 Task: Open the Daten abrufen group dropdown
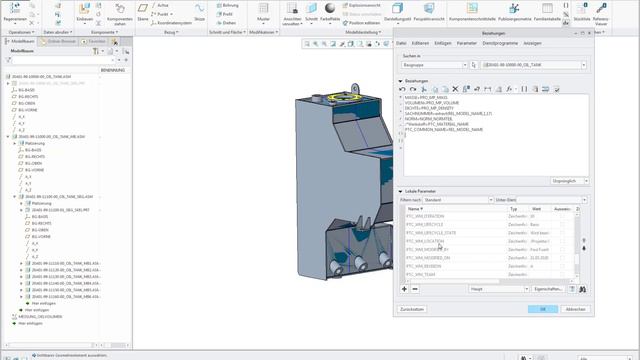[x=58, y=32]
